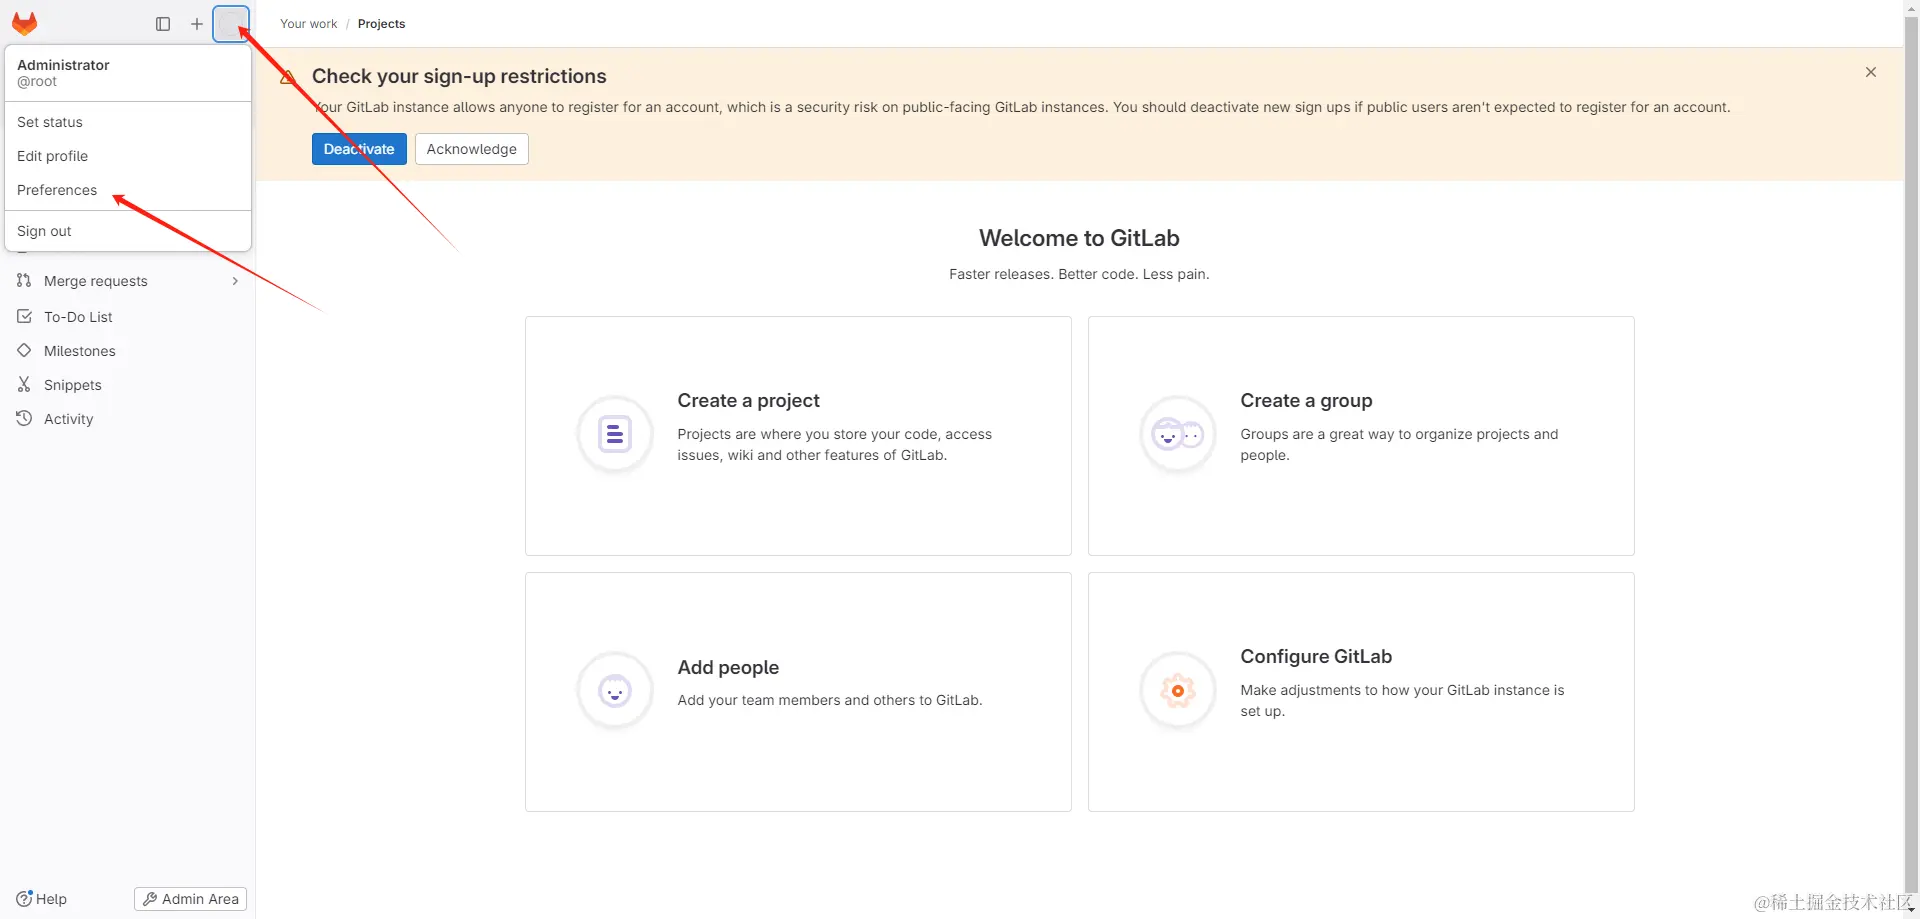Image resolution: width=1920 pixels, height=919 pixels.
Task: Click the Merge requests icon
Action: coord(24,281)
